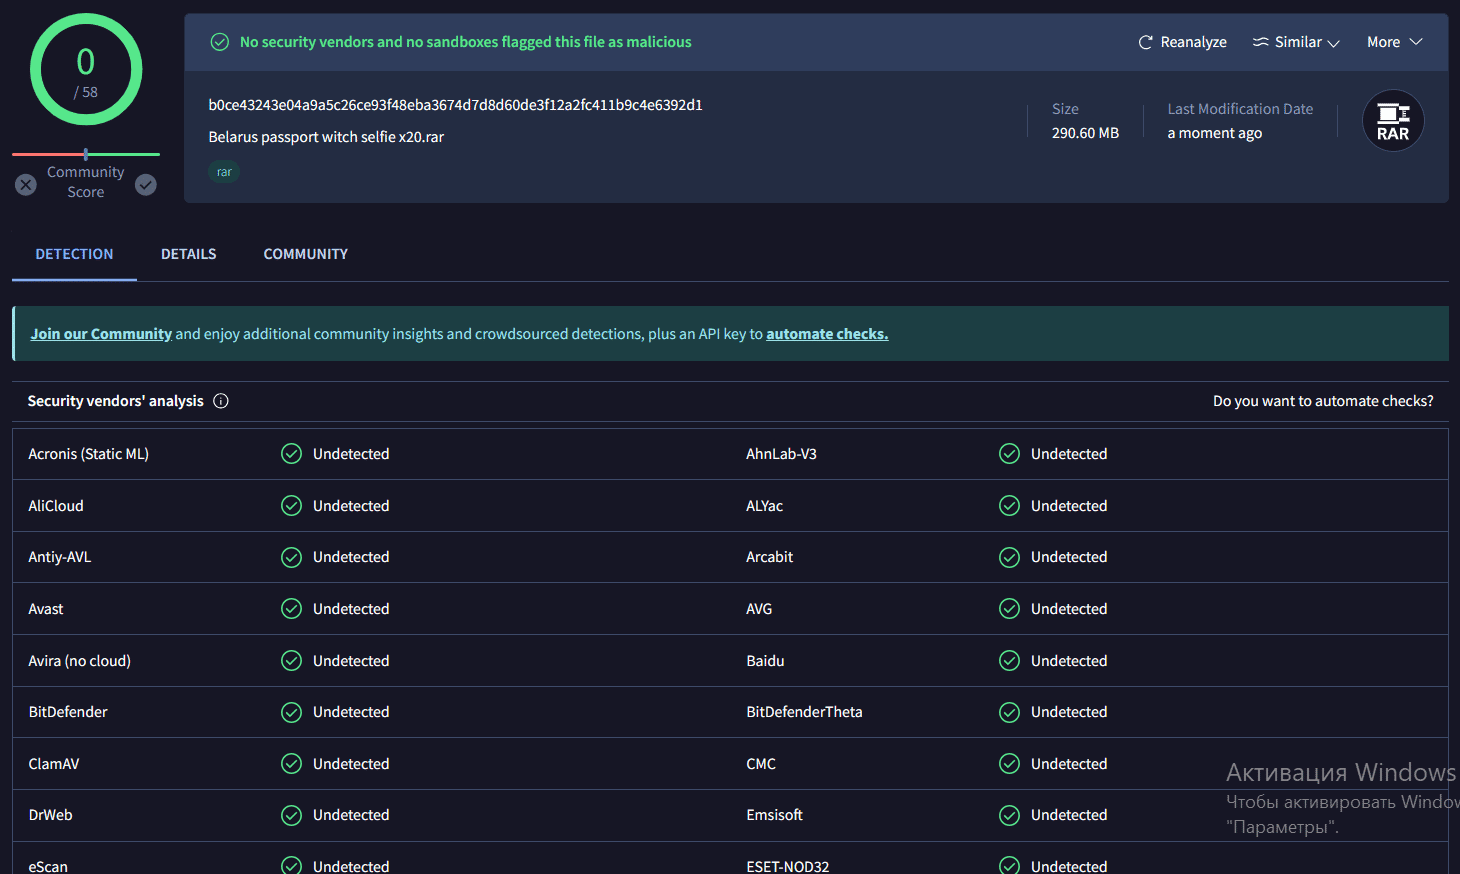Expand the More menu
The image size is (1460, 874).
(1394, 42)
